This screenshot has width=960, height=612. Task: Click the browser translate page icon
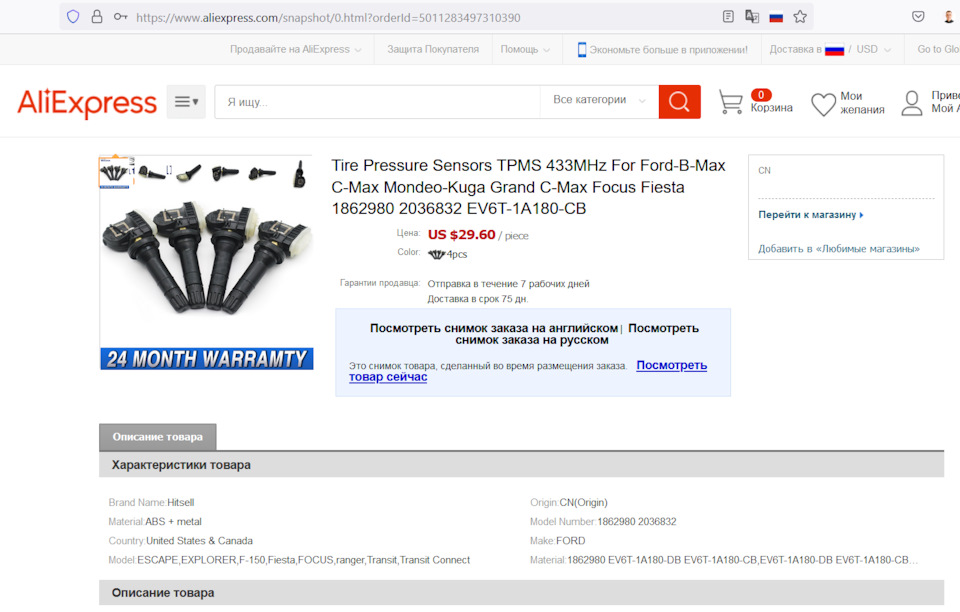tap(752, 17)
